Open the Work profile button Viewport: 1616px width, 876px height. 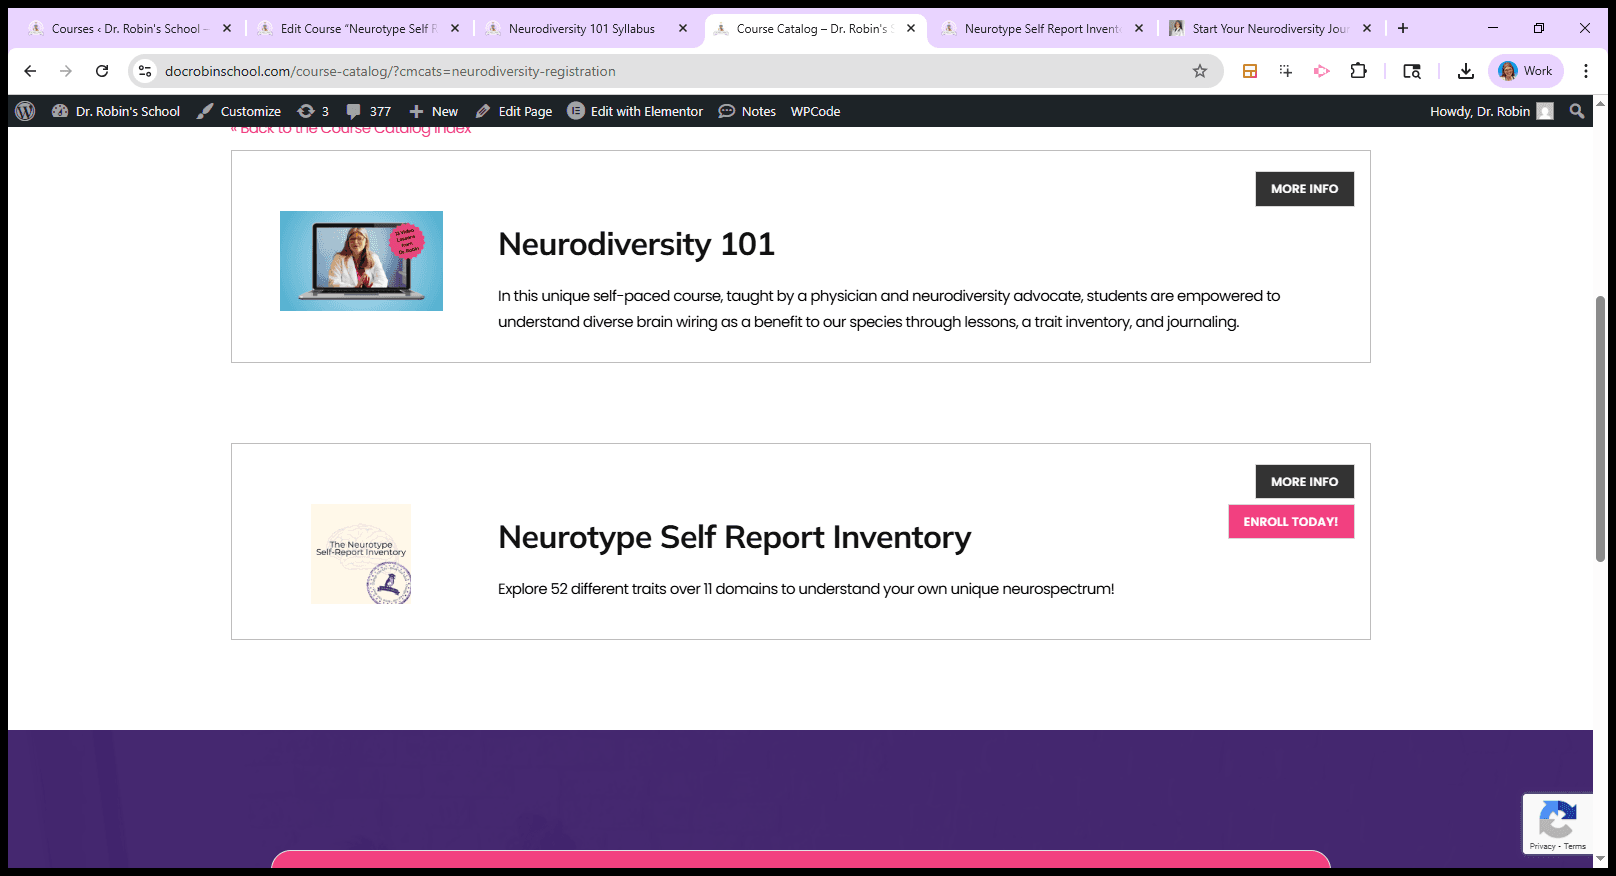tap(1526, 71)
